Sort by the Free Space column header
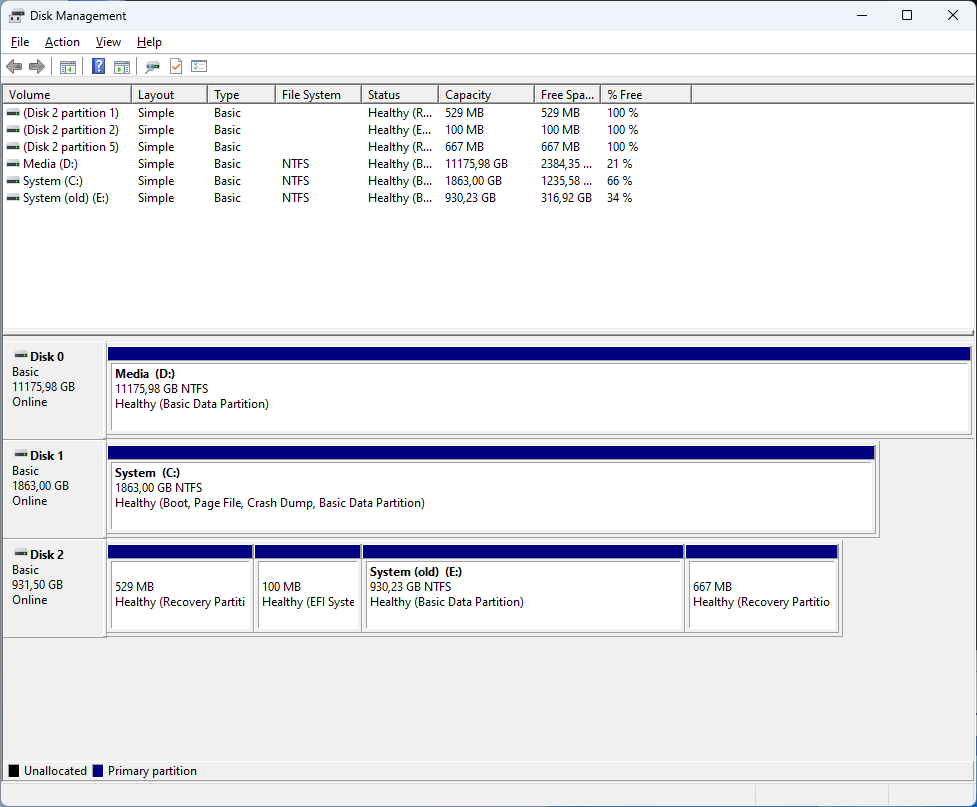977x807 pixels. point(567,95)
